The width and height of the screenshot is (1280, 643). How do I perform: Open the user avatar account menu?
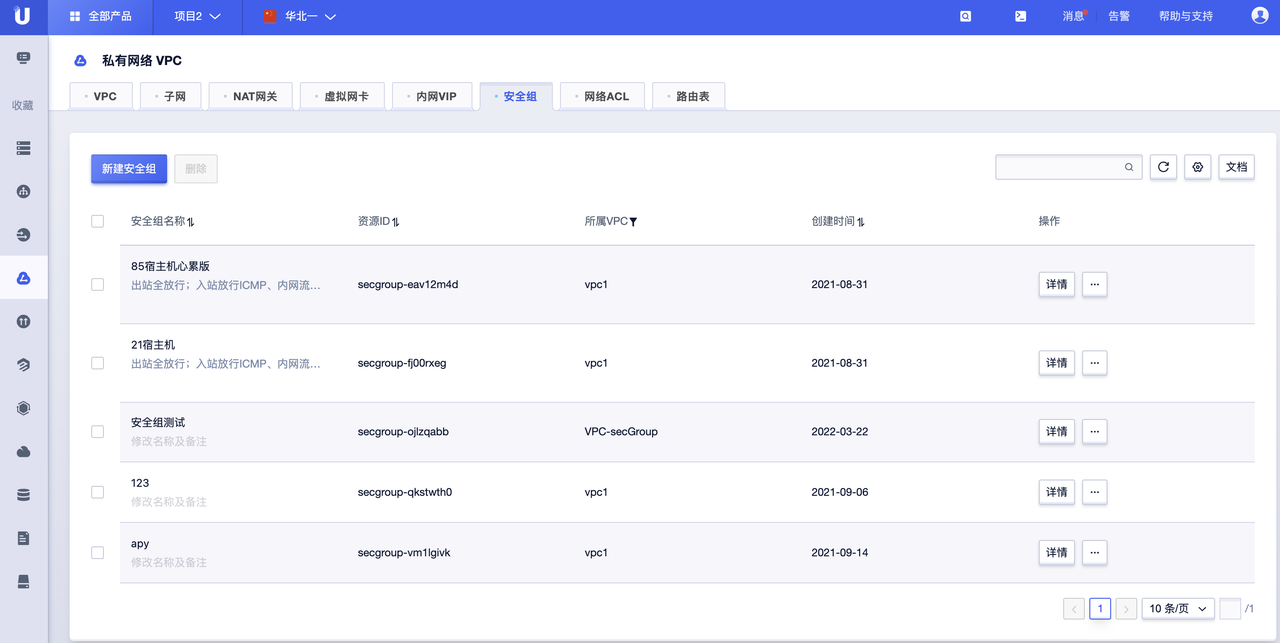coord(1258,14)
